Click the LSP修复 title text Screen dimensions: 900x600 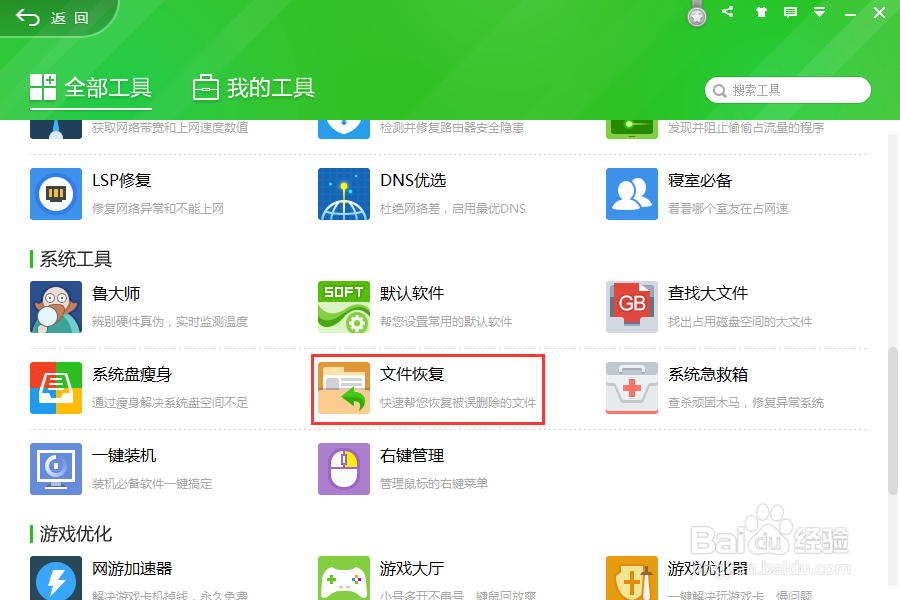tap(122, 180)
